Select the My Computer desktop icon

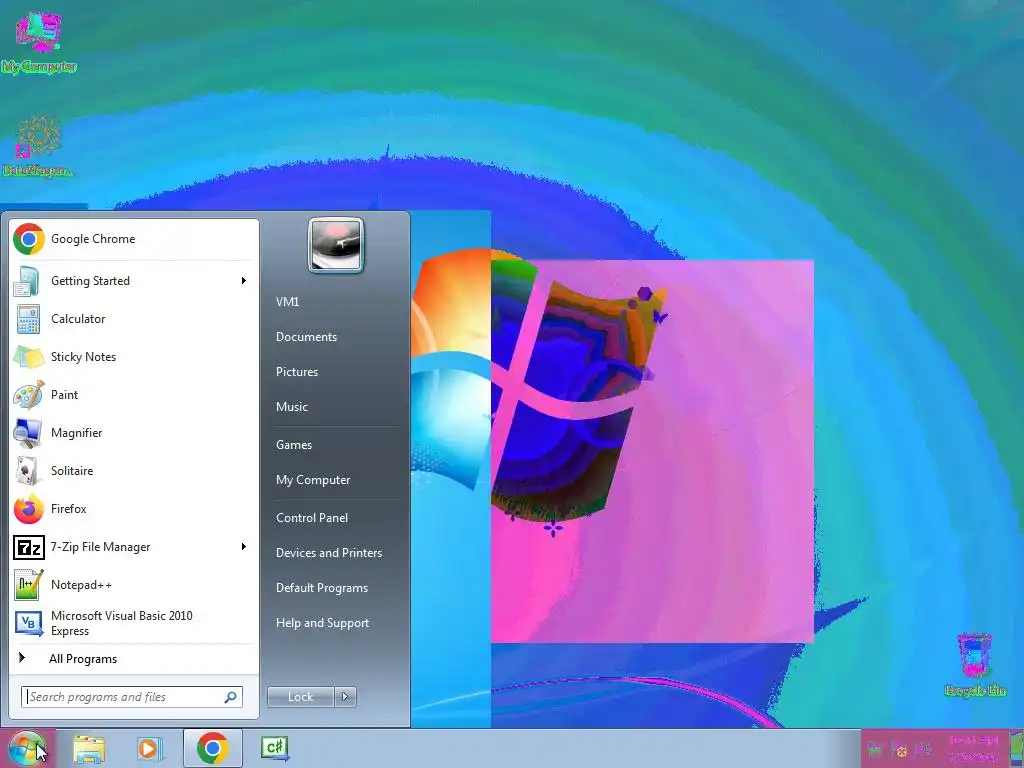click(x=39, y=42)
